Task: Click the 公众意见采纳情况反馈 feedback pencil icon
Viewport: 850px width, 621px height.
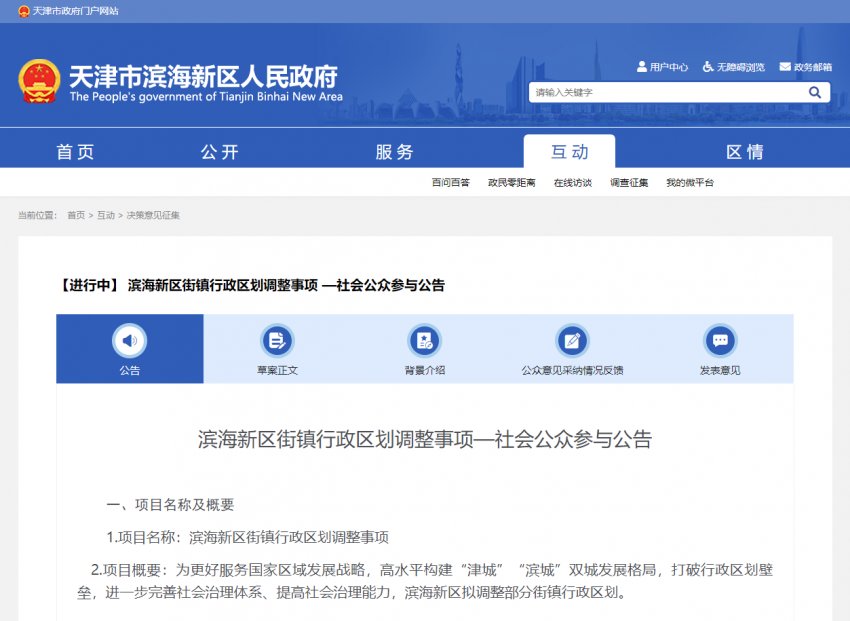Action: click(x=570, y=342)
